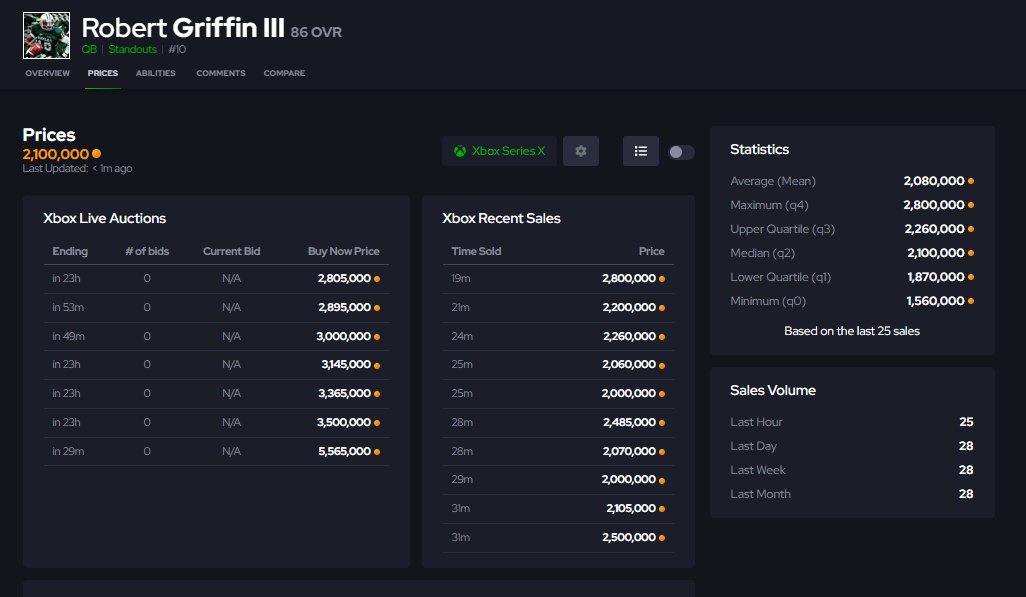The height and width of the screenshot is (597, 1026).
Task: Click the Lower Quartile (q1) value 1,870,000
Action: pos(936,277)
